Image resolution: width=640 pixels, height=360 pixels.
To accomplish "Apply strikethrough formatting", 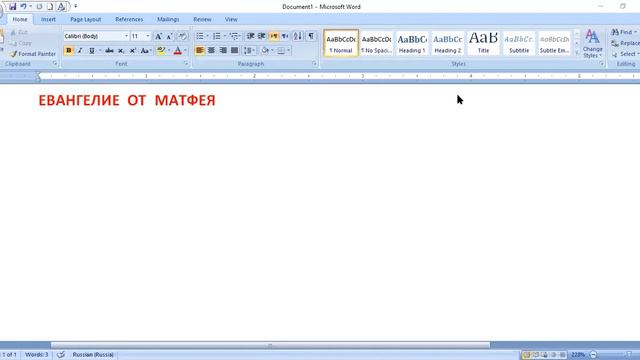I will (109, 51).
